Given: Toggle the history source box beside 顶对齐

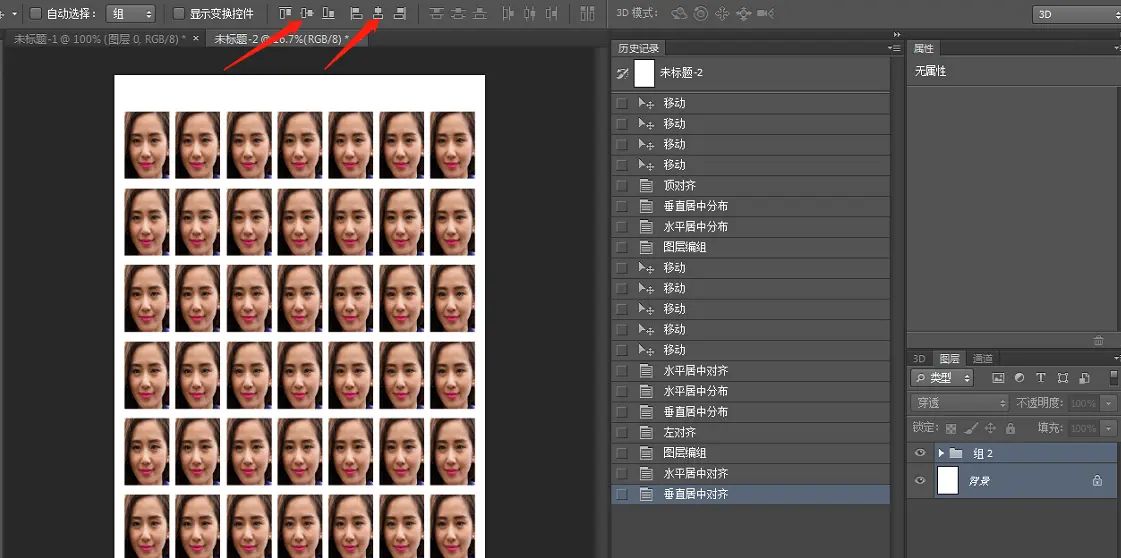Looking at the screenshot, I should (622, 186).
